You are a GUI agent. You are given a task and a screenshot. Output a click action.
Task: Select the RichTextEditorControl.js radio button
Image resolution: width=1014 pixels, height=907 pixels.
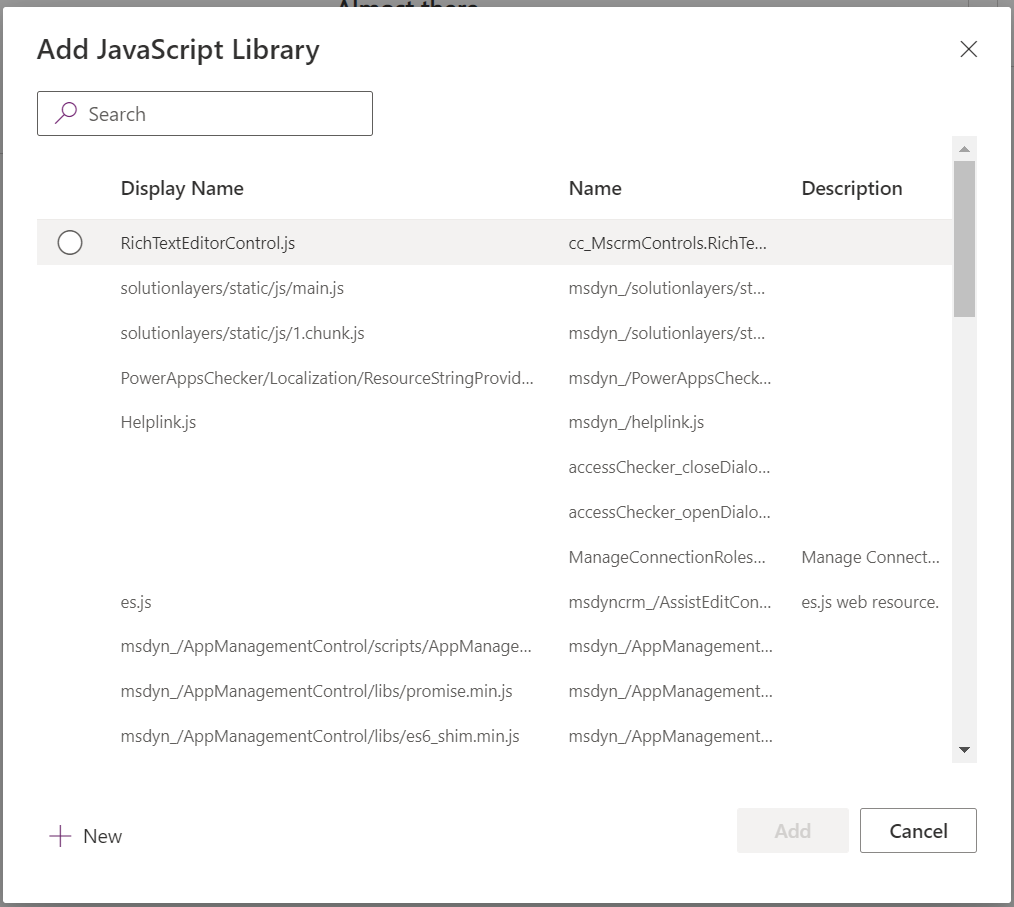click(x=70, y=243)
